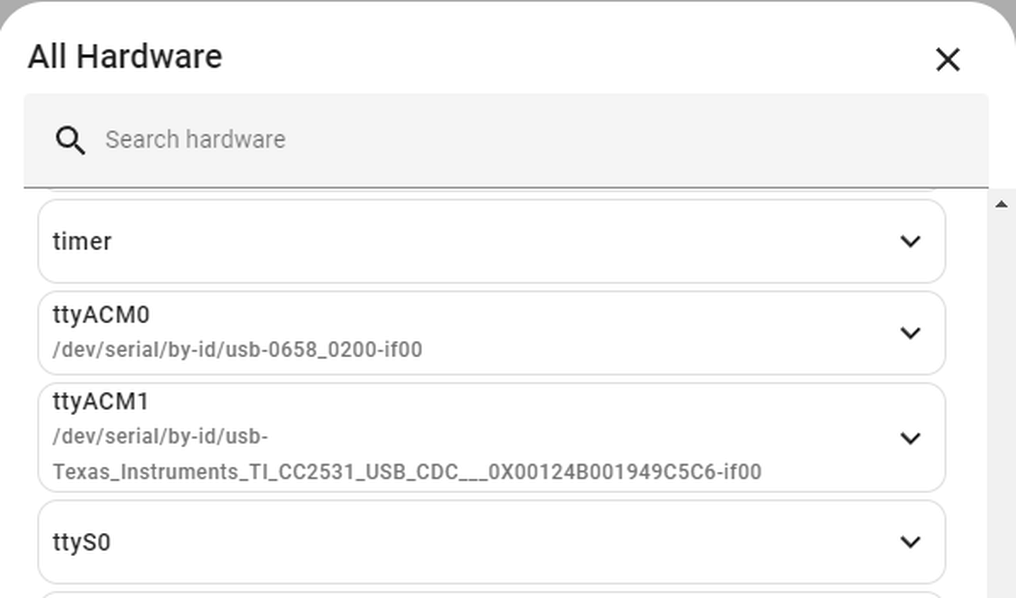
Task: Expand ttyACM0 details with its chevron
Action: 910,333
